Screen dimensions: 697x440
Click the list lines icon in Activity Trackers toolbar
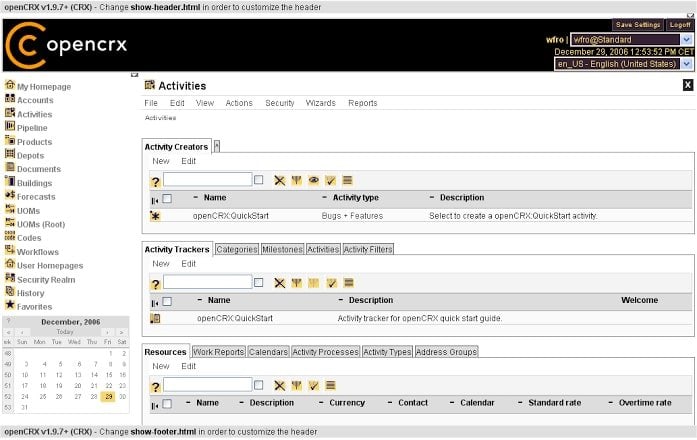coord(348,283)
